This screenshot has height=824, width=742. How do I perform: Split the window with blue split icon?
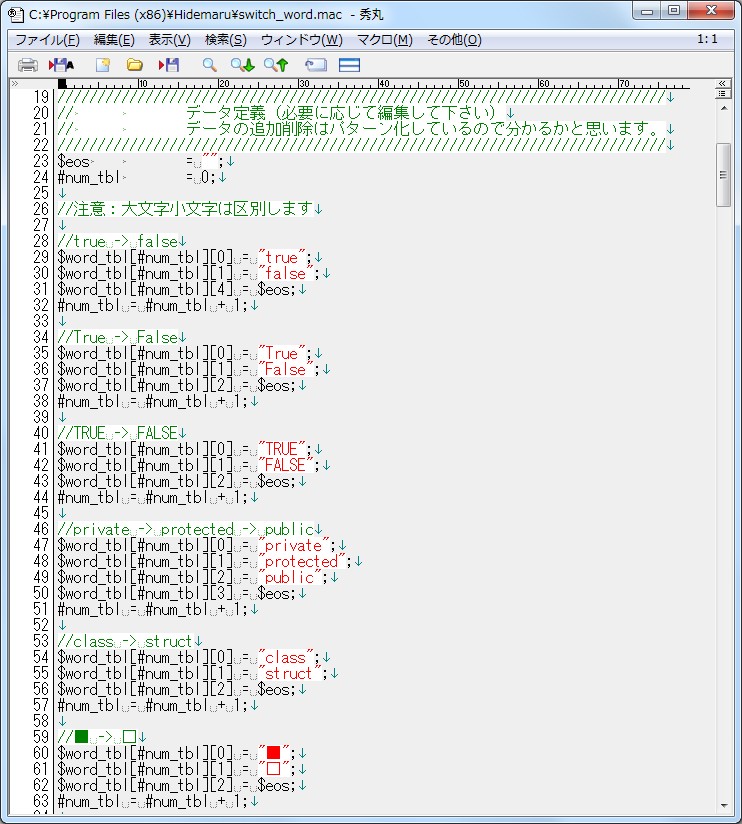tap(349, 65)
